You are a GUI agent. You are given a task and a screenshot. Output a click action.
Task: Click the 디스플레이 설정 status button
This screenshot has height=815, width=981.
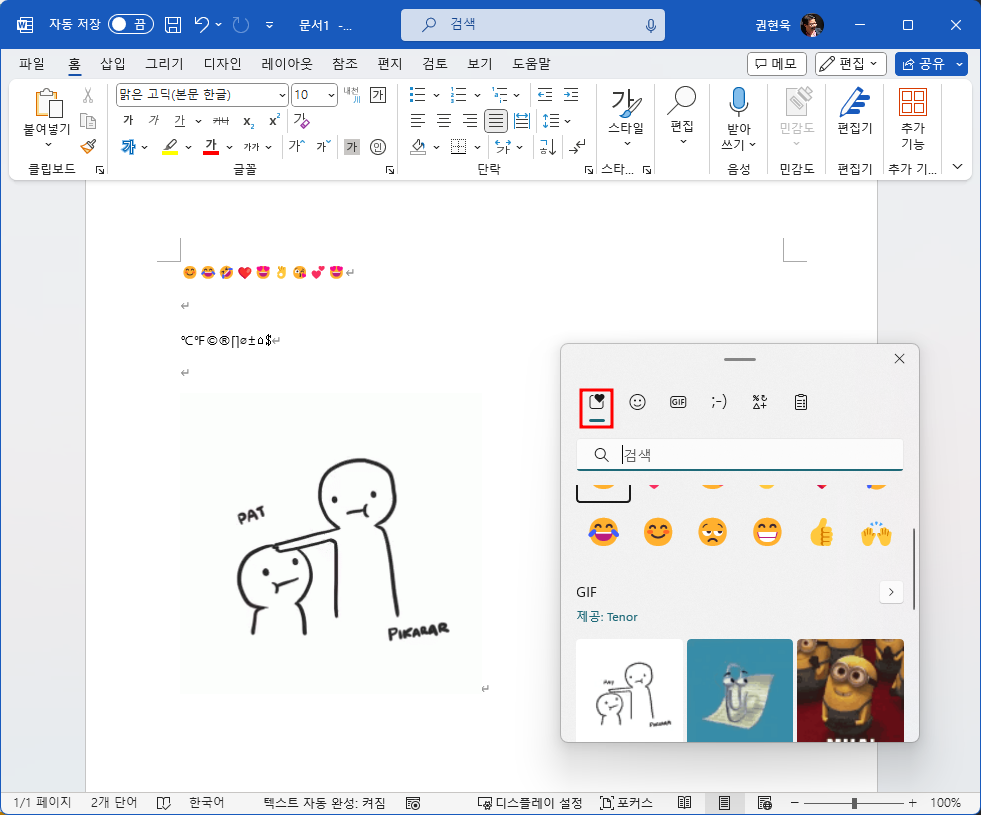coord(529,802)
